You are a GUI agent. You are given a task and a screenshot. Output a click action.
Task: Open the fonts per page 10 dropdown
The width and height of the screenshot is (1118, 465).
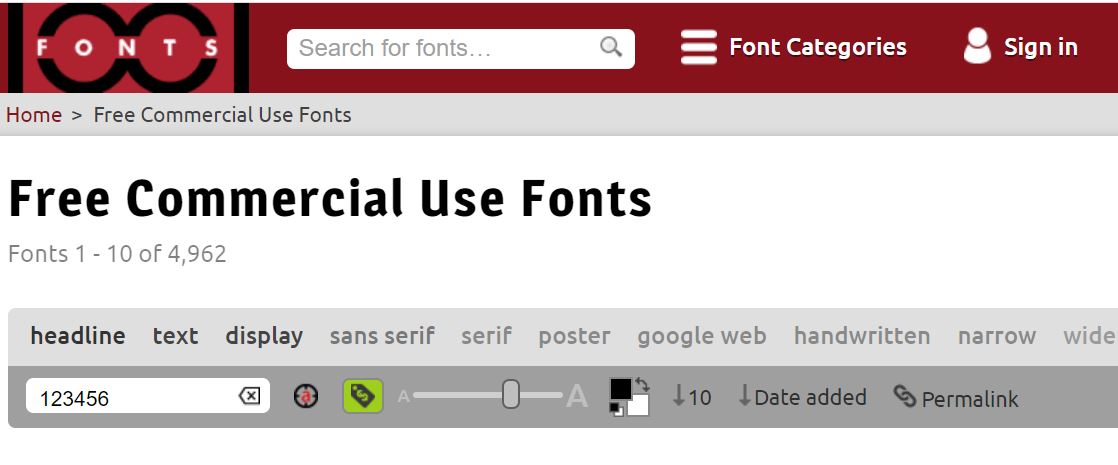pyautogui.click(x=692, y=397)
